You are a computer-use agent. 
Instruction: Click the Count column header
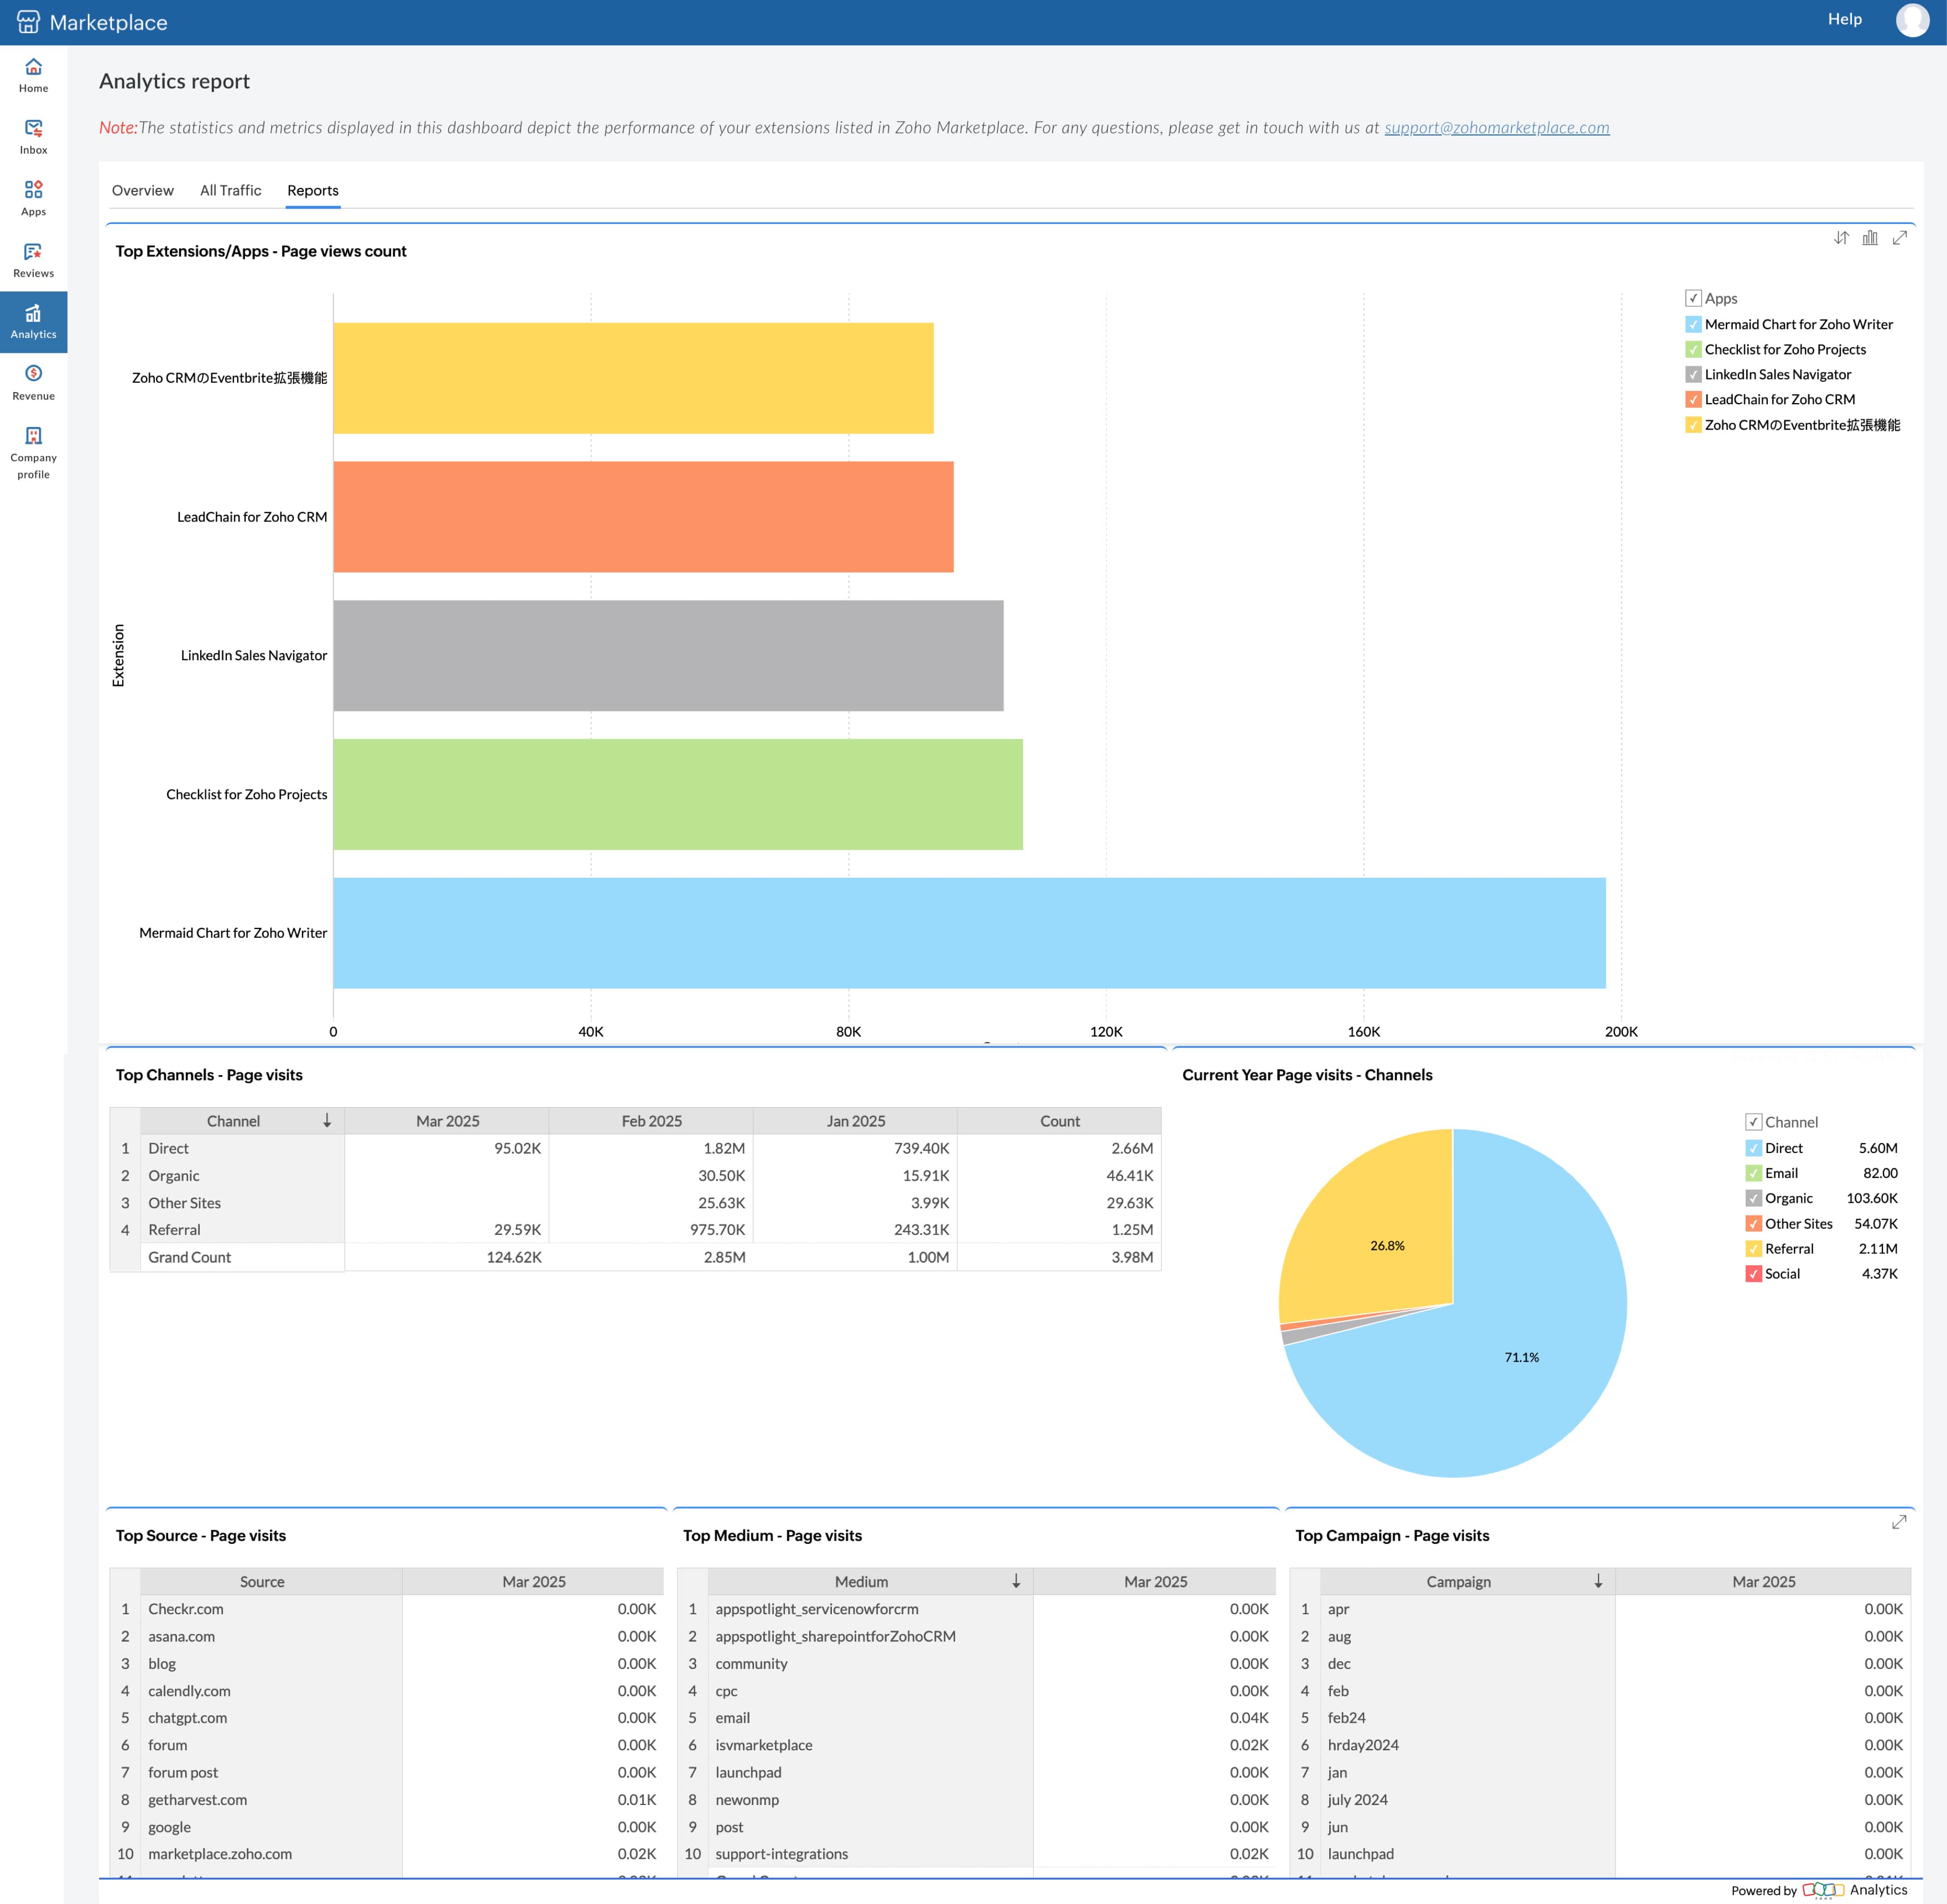click(1059, 1121)
